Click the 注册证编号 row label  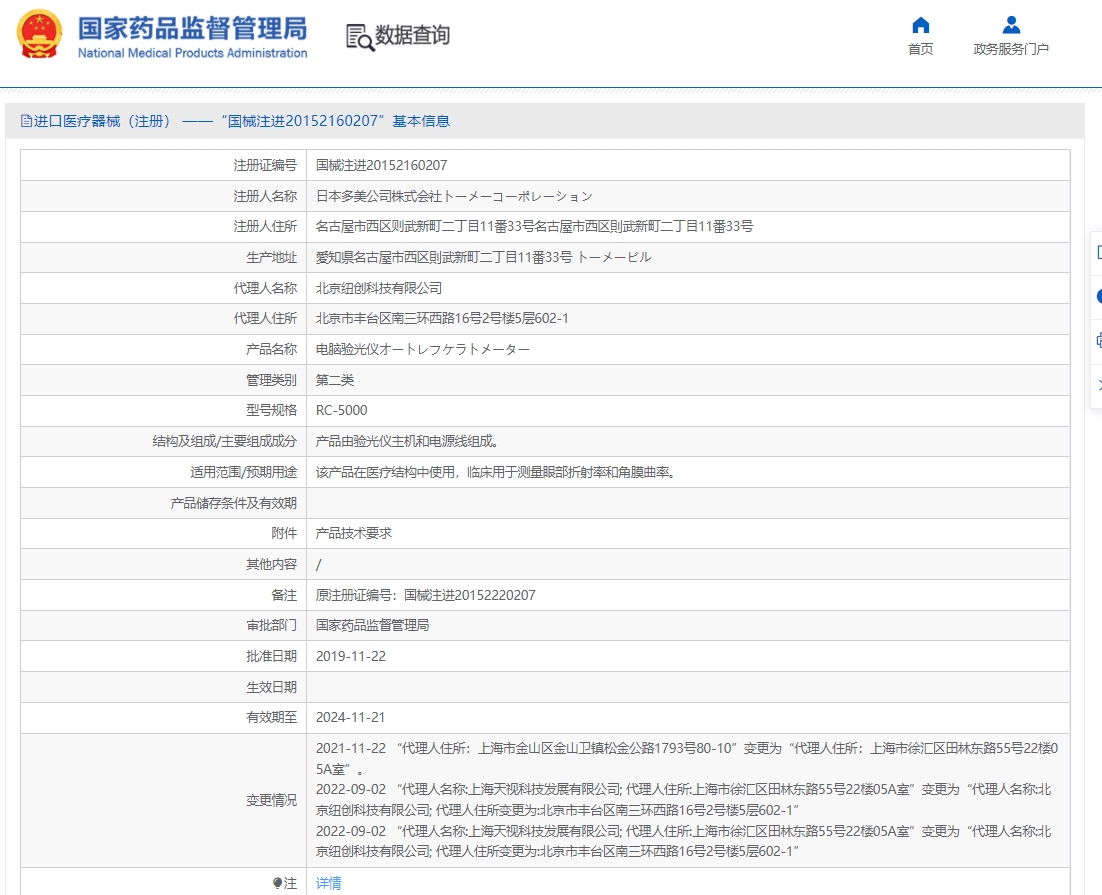pyautogui.click(x=265, y=165)
